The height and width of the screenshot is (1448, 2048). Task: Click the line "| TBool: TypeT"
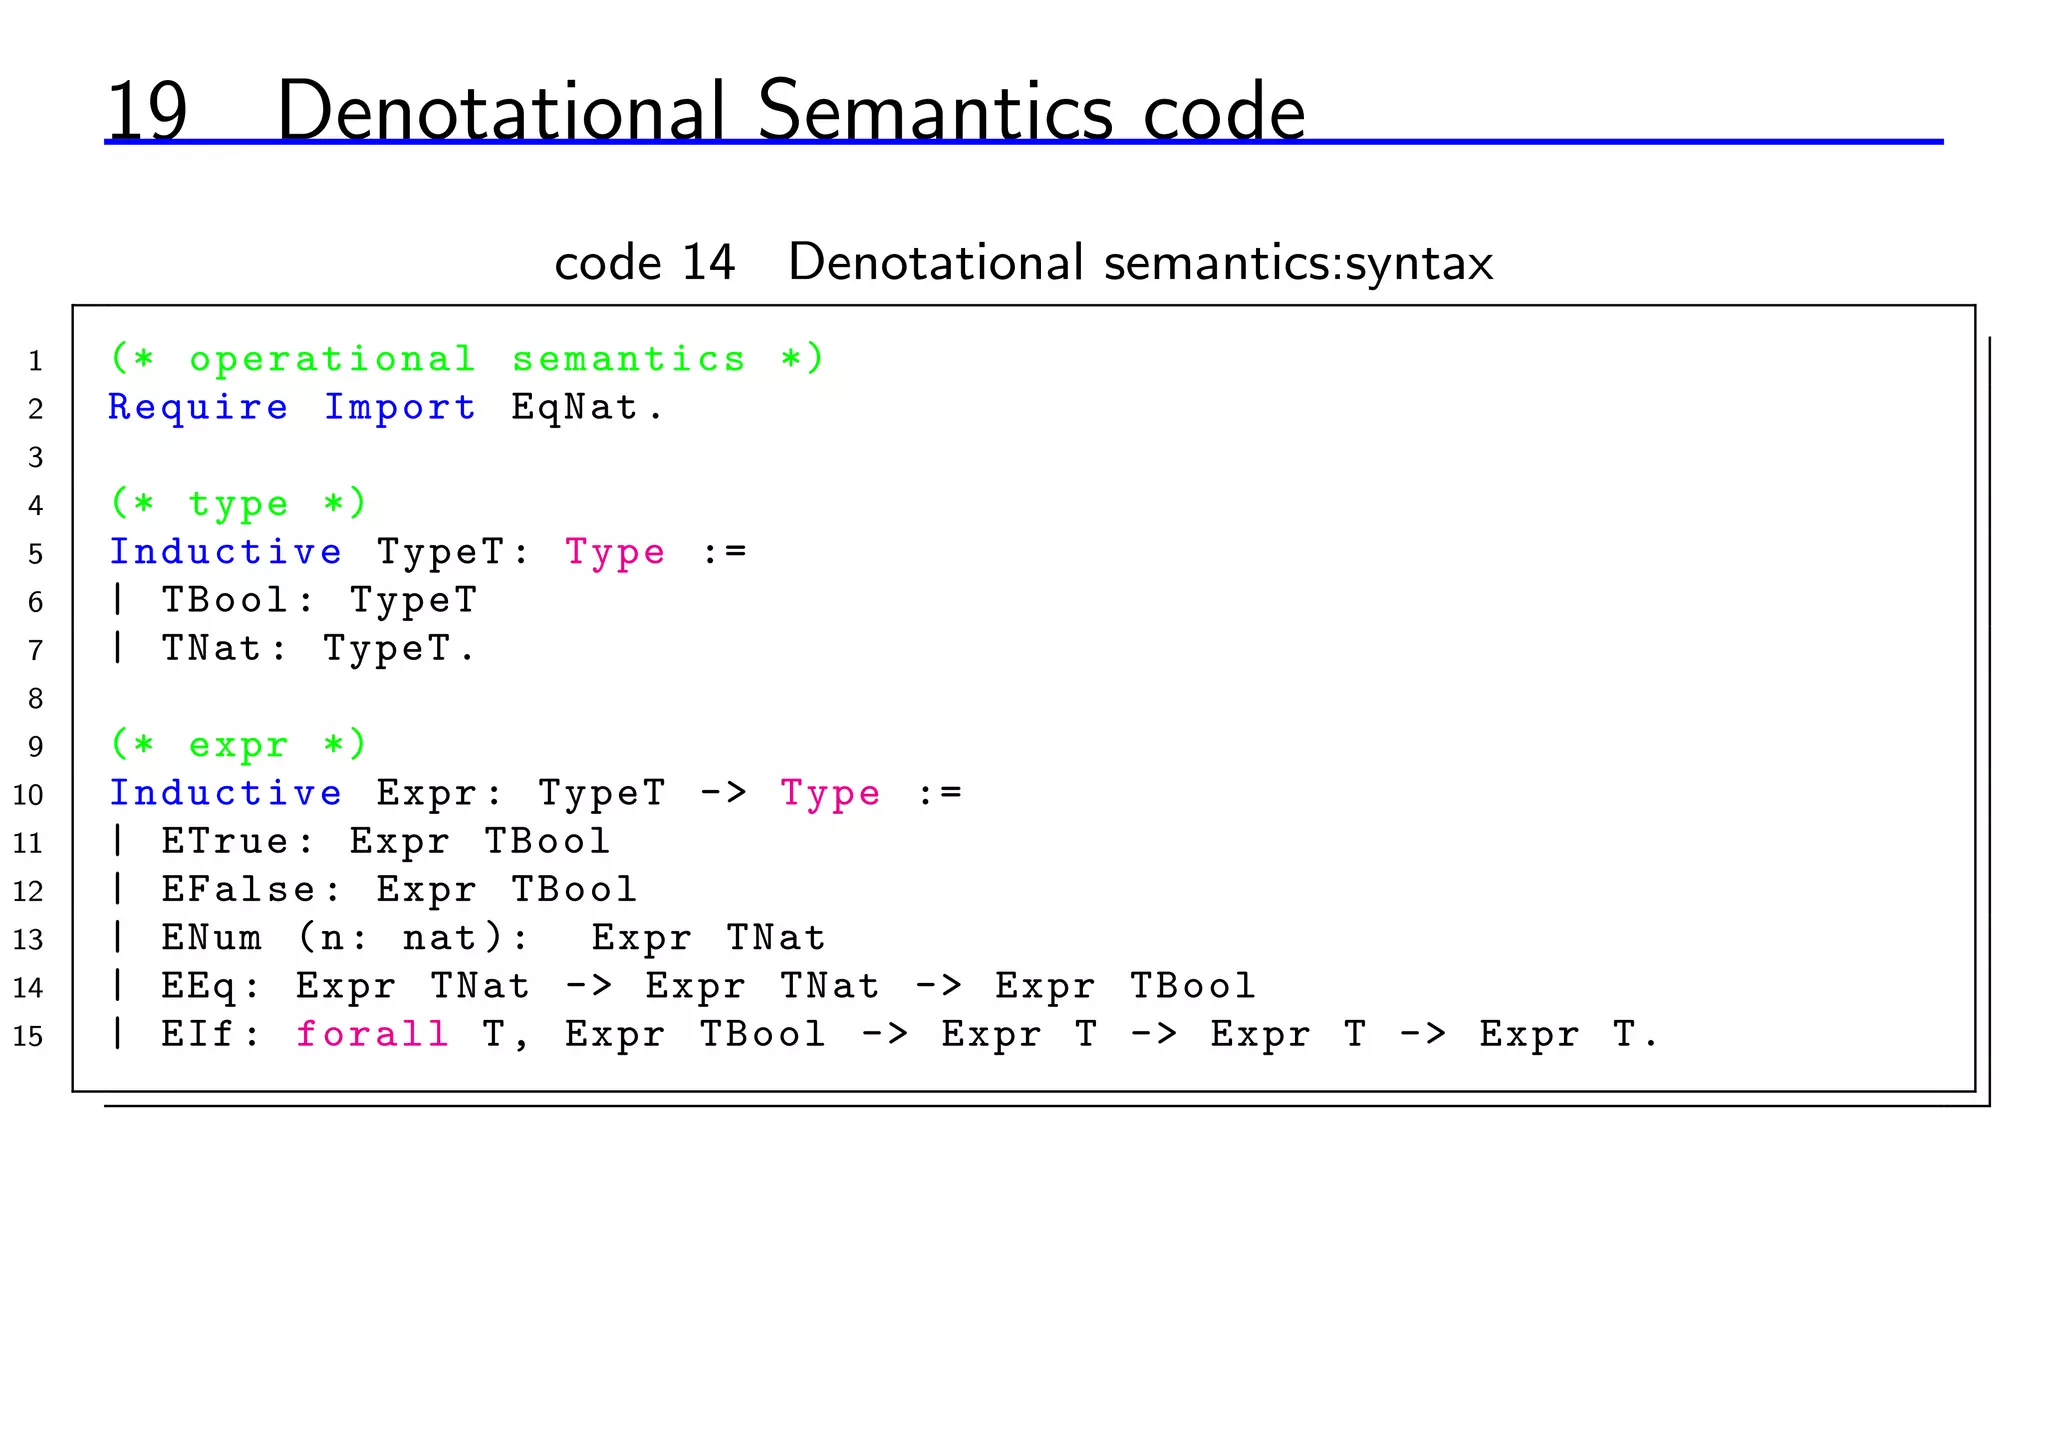coord(293,599)
